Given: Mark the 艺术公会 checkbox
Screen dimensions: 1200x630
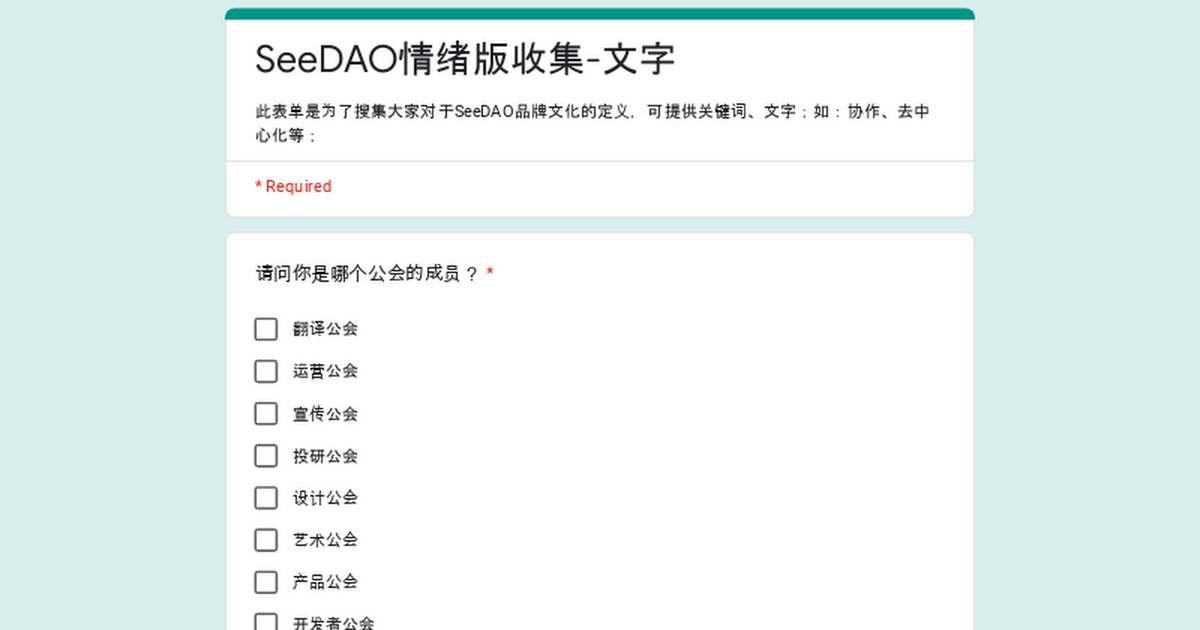Looking at the screenshot, I should pos(266,540).
